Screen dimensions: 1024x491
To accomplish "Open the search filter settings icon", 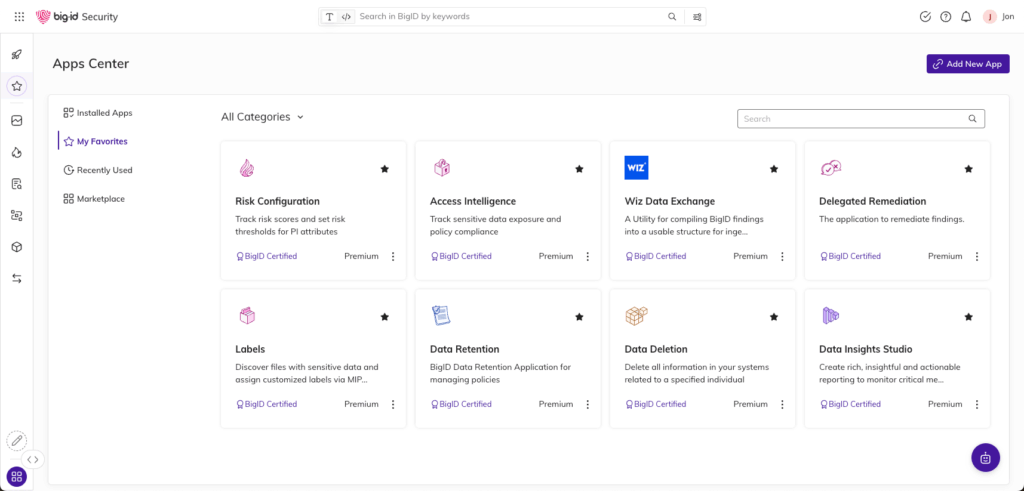I will coord(697,17).
